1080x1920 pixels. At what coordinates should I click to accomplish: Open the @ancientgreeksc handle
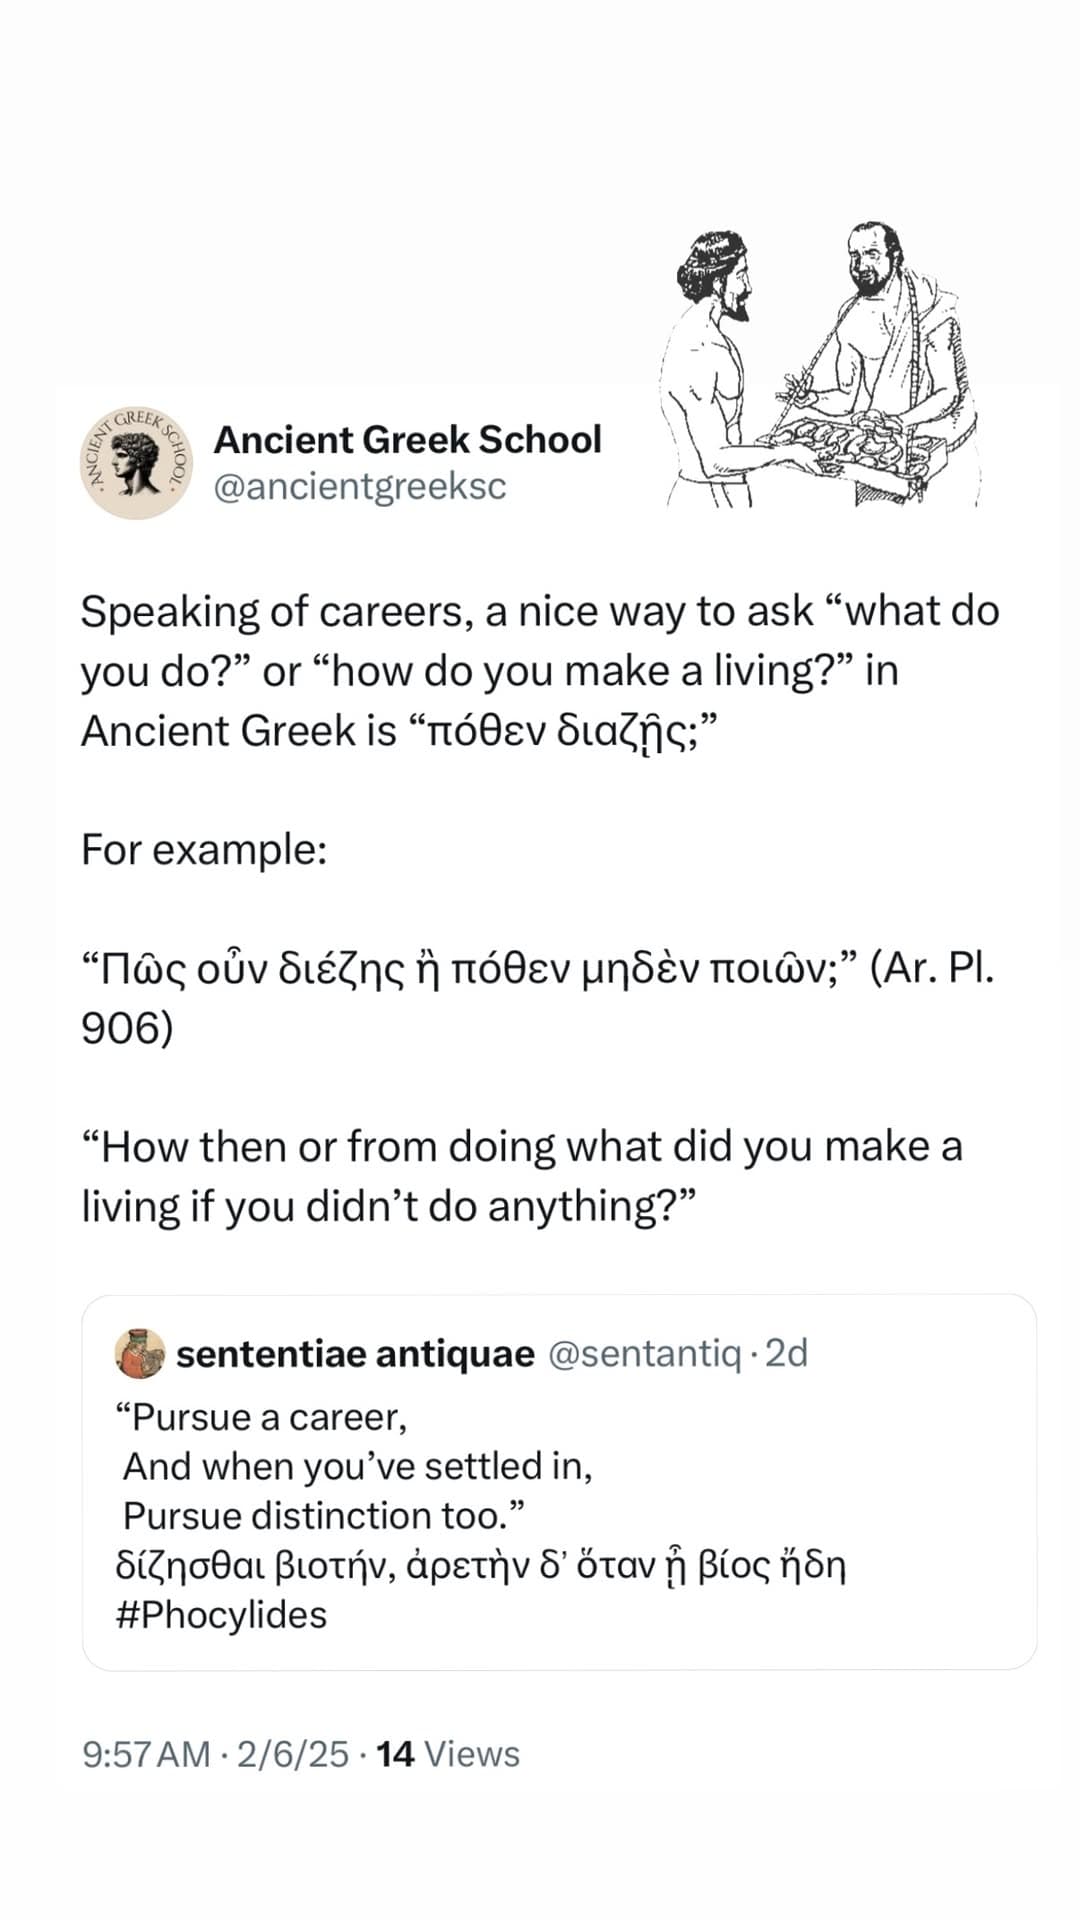(x=362, y=490)
